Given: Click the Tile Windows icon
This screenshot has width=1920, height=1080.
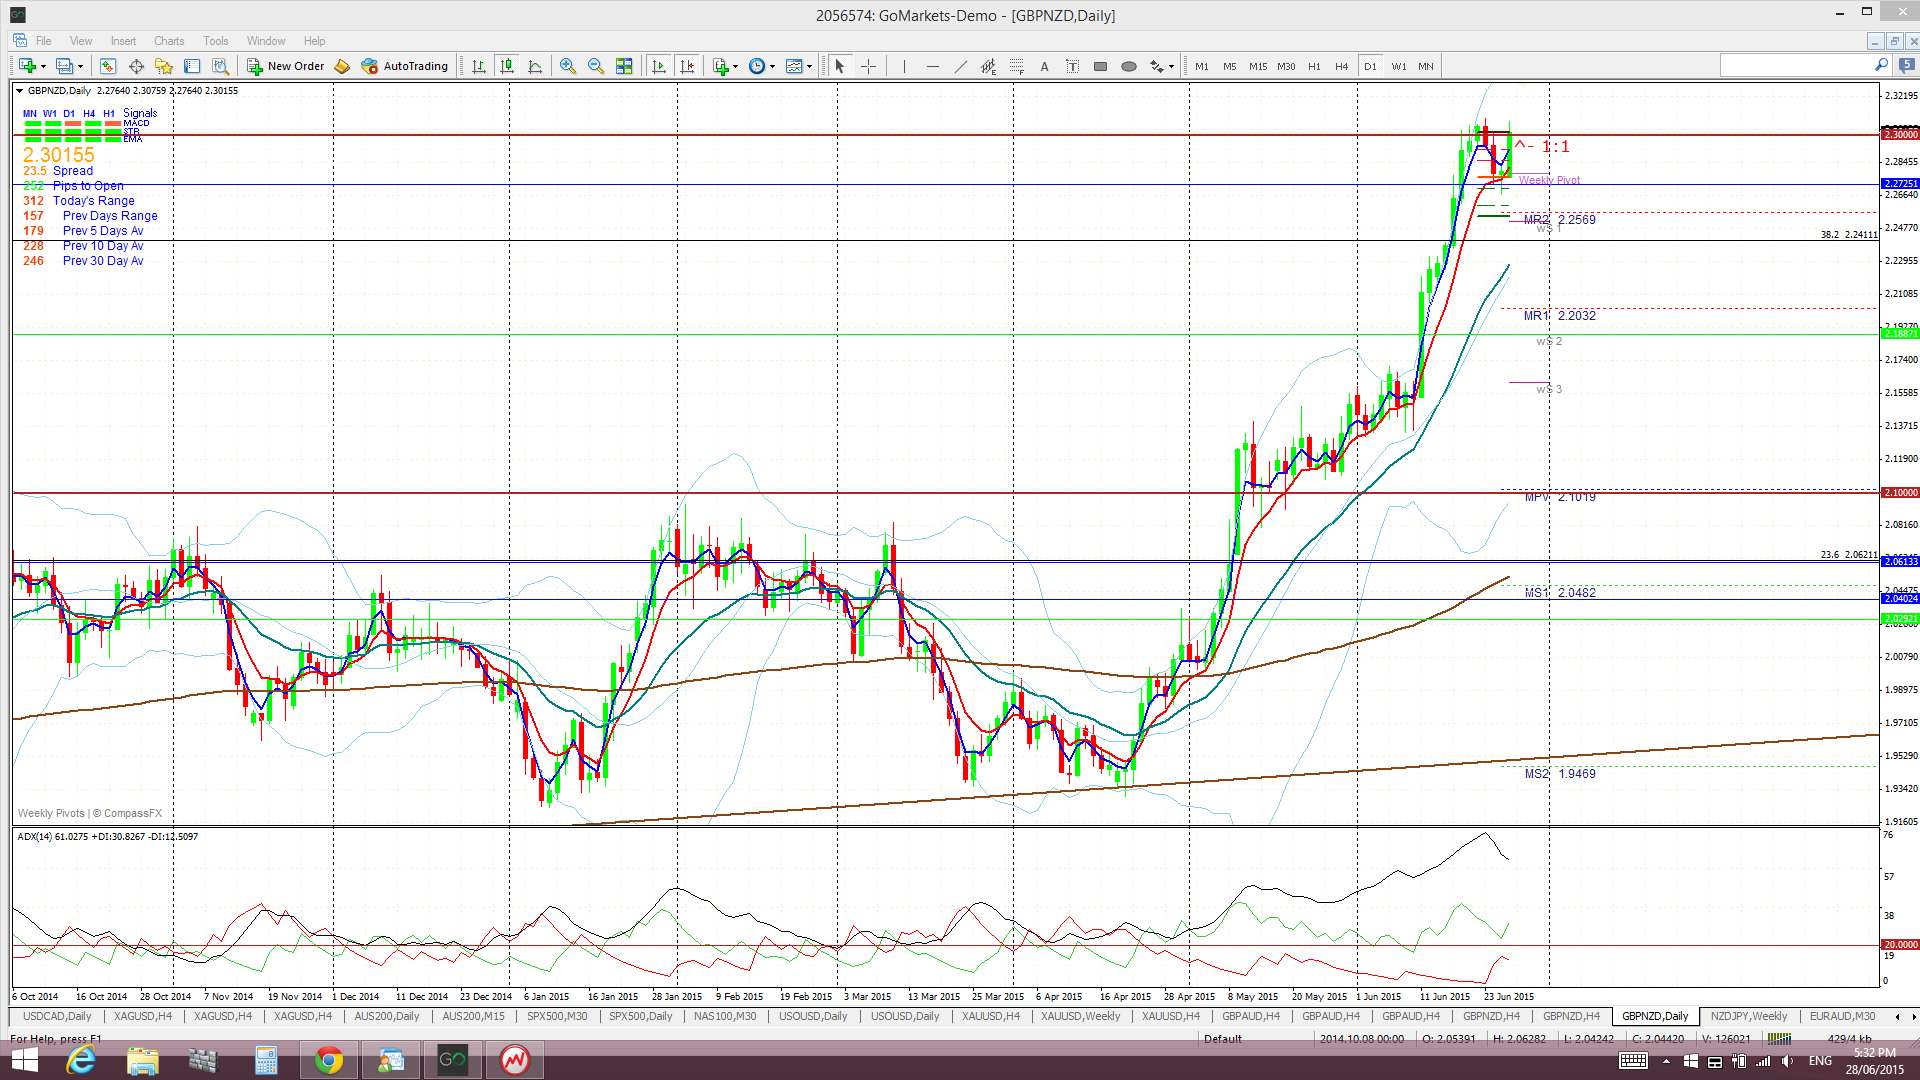Looking at the screenshot, I should point(624,66).
